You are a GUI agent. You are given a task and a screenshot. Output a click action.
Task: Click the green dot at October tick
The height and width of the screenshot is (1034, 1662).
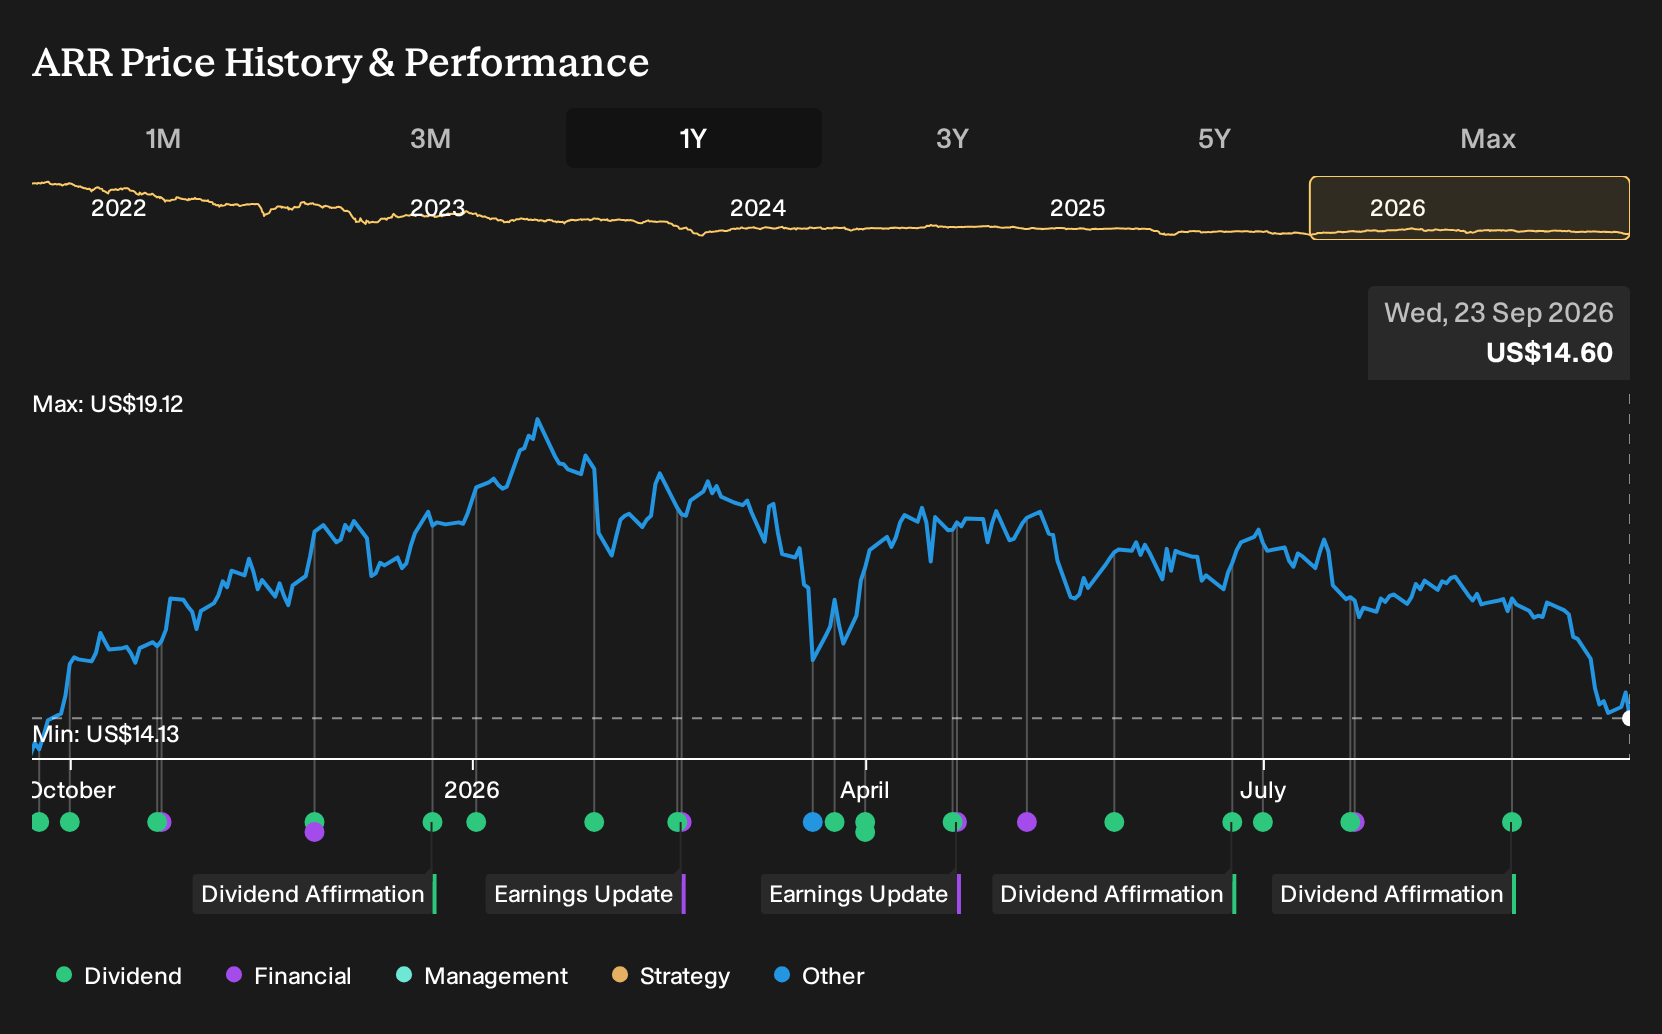coord(69,822)
